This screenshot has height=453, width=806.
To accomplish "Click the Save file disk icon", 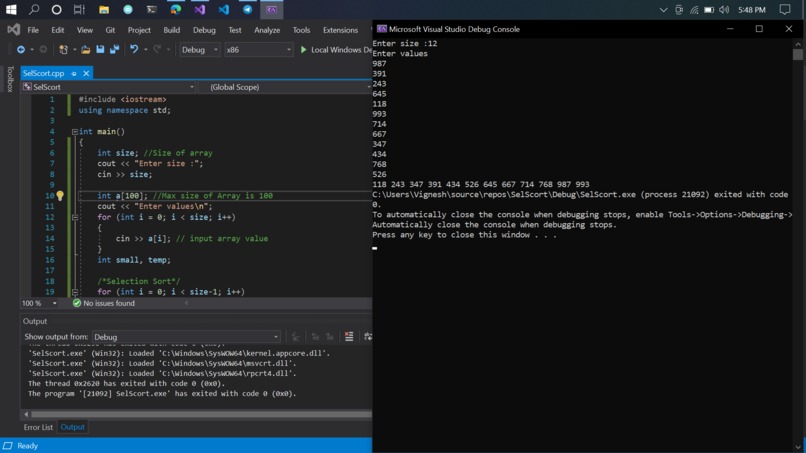I will 100,49.
